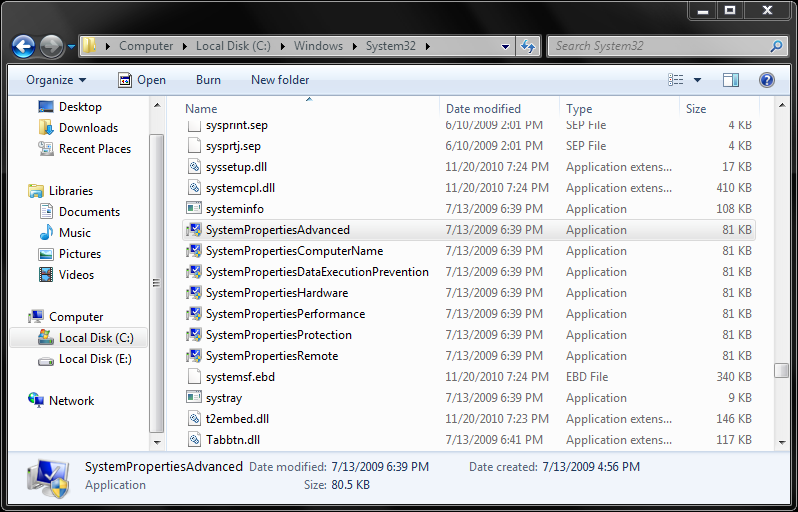Select the t2embed.dll file name
This screenshot has height=512, width=798.
(x=237, y=419)
